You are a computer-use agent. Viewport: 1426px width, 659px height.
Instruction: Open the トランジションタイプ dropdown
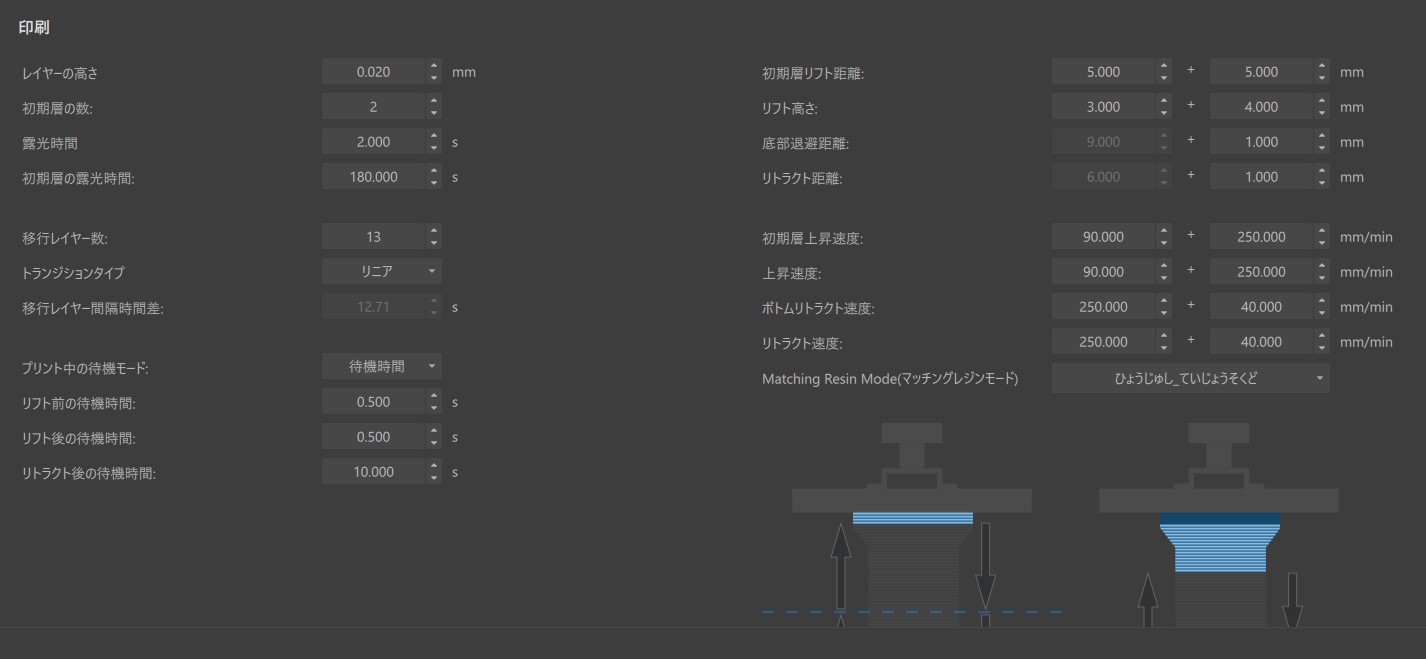381,271
